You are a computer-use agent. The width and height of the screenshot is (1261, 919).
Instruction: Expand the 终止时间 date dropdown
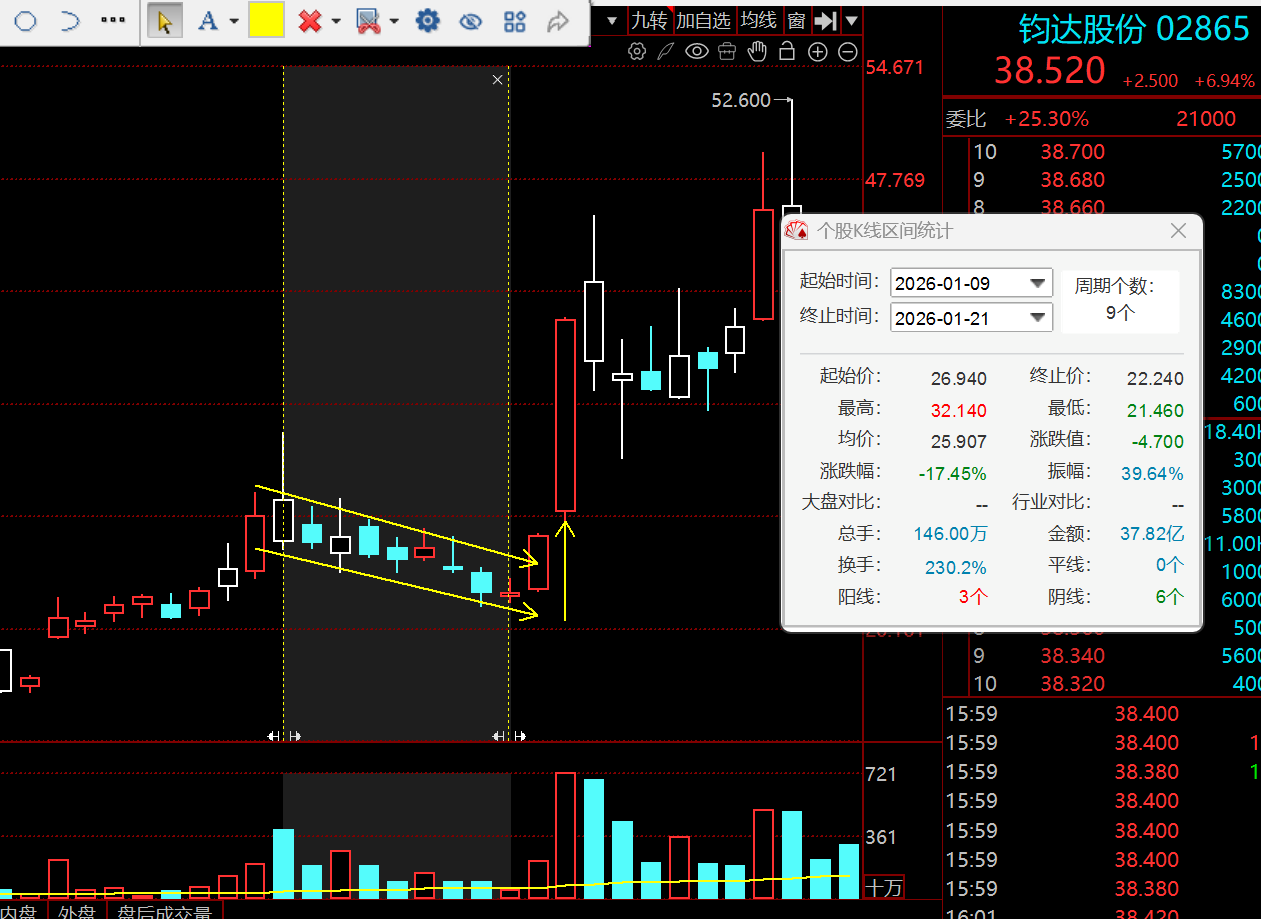tap(1039, 318)
